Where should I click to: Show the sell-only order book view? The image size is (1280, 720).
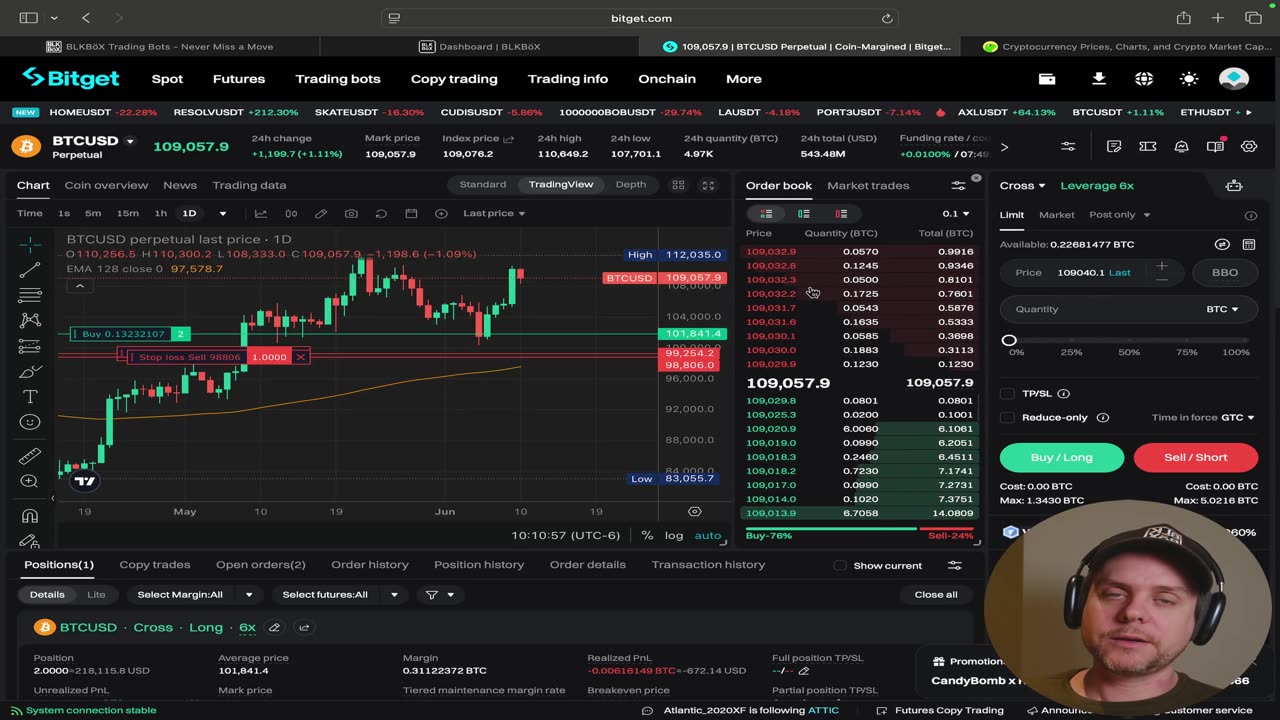click(x=841, y=213)
